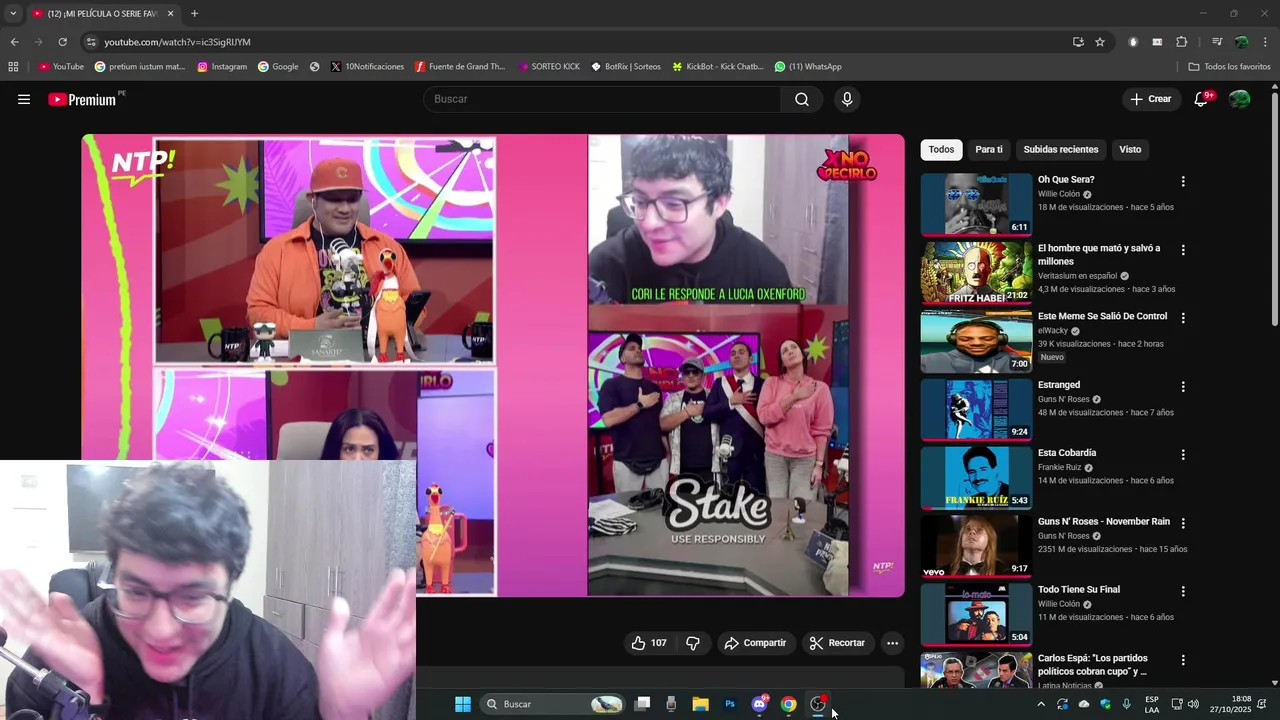1280x720 pixels.
Task: Click the YouTube page vertical scrollbar
Action: click(1275, 208)
